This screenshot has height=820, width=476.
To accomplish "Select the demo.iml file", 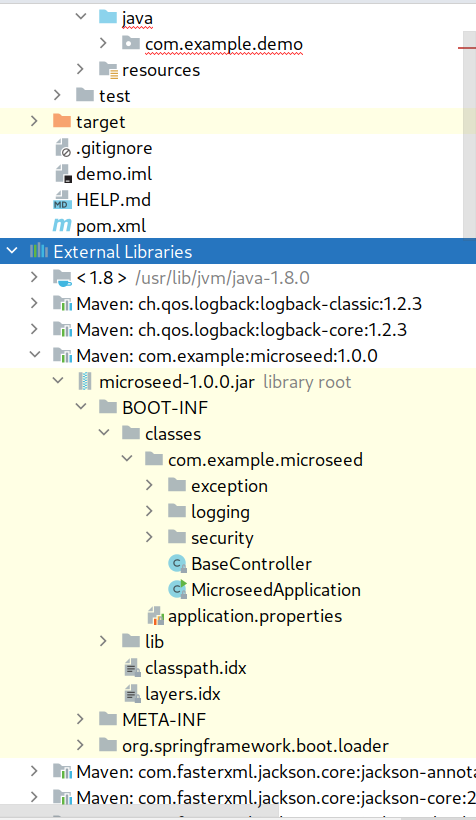I will 114,174.
